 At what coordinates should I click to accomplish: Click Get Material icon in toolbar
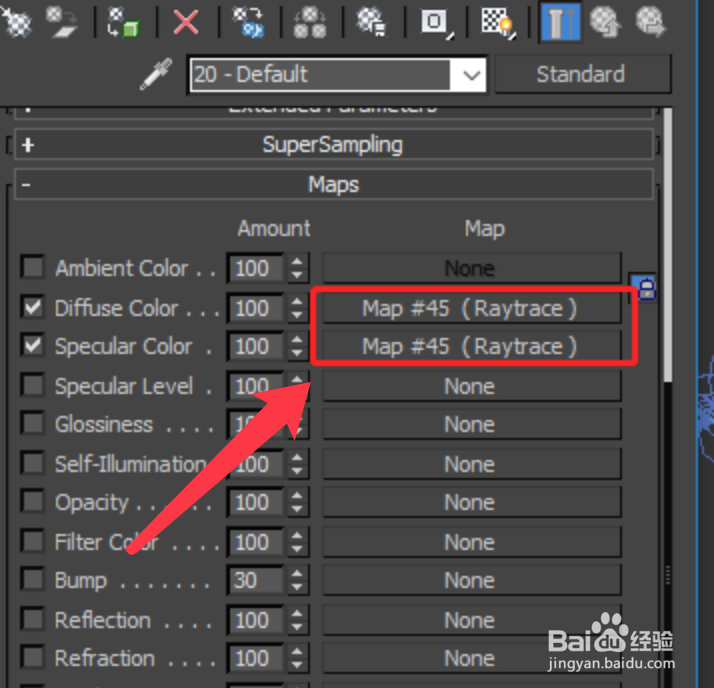pos(16,21)
